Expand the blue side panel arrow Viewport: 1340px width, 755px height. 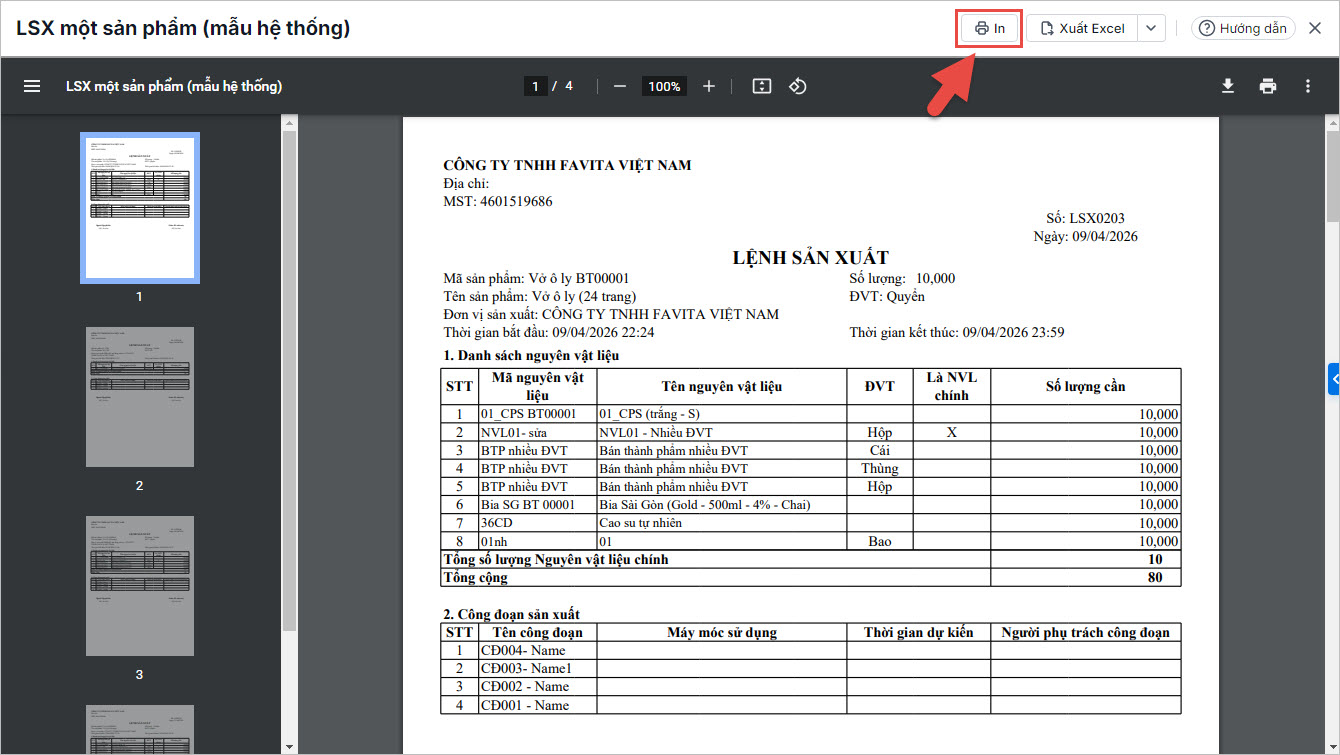tap(1334, 379)
